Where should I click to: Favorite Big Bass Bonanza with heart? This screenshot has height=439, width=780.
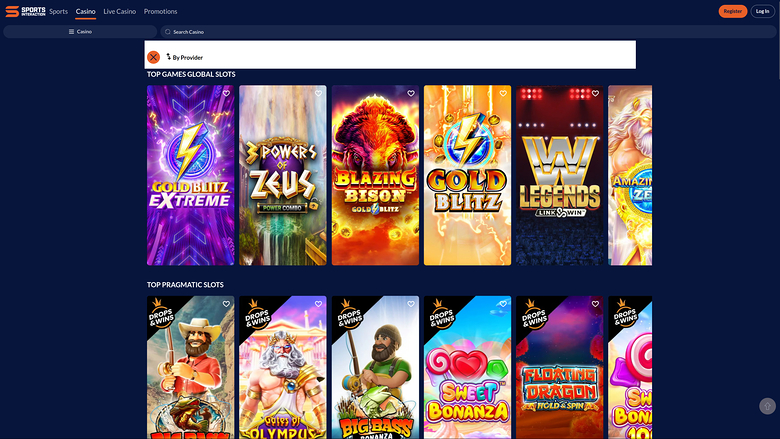point(411,304)
